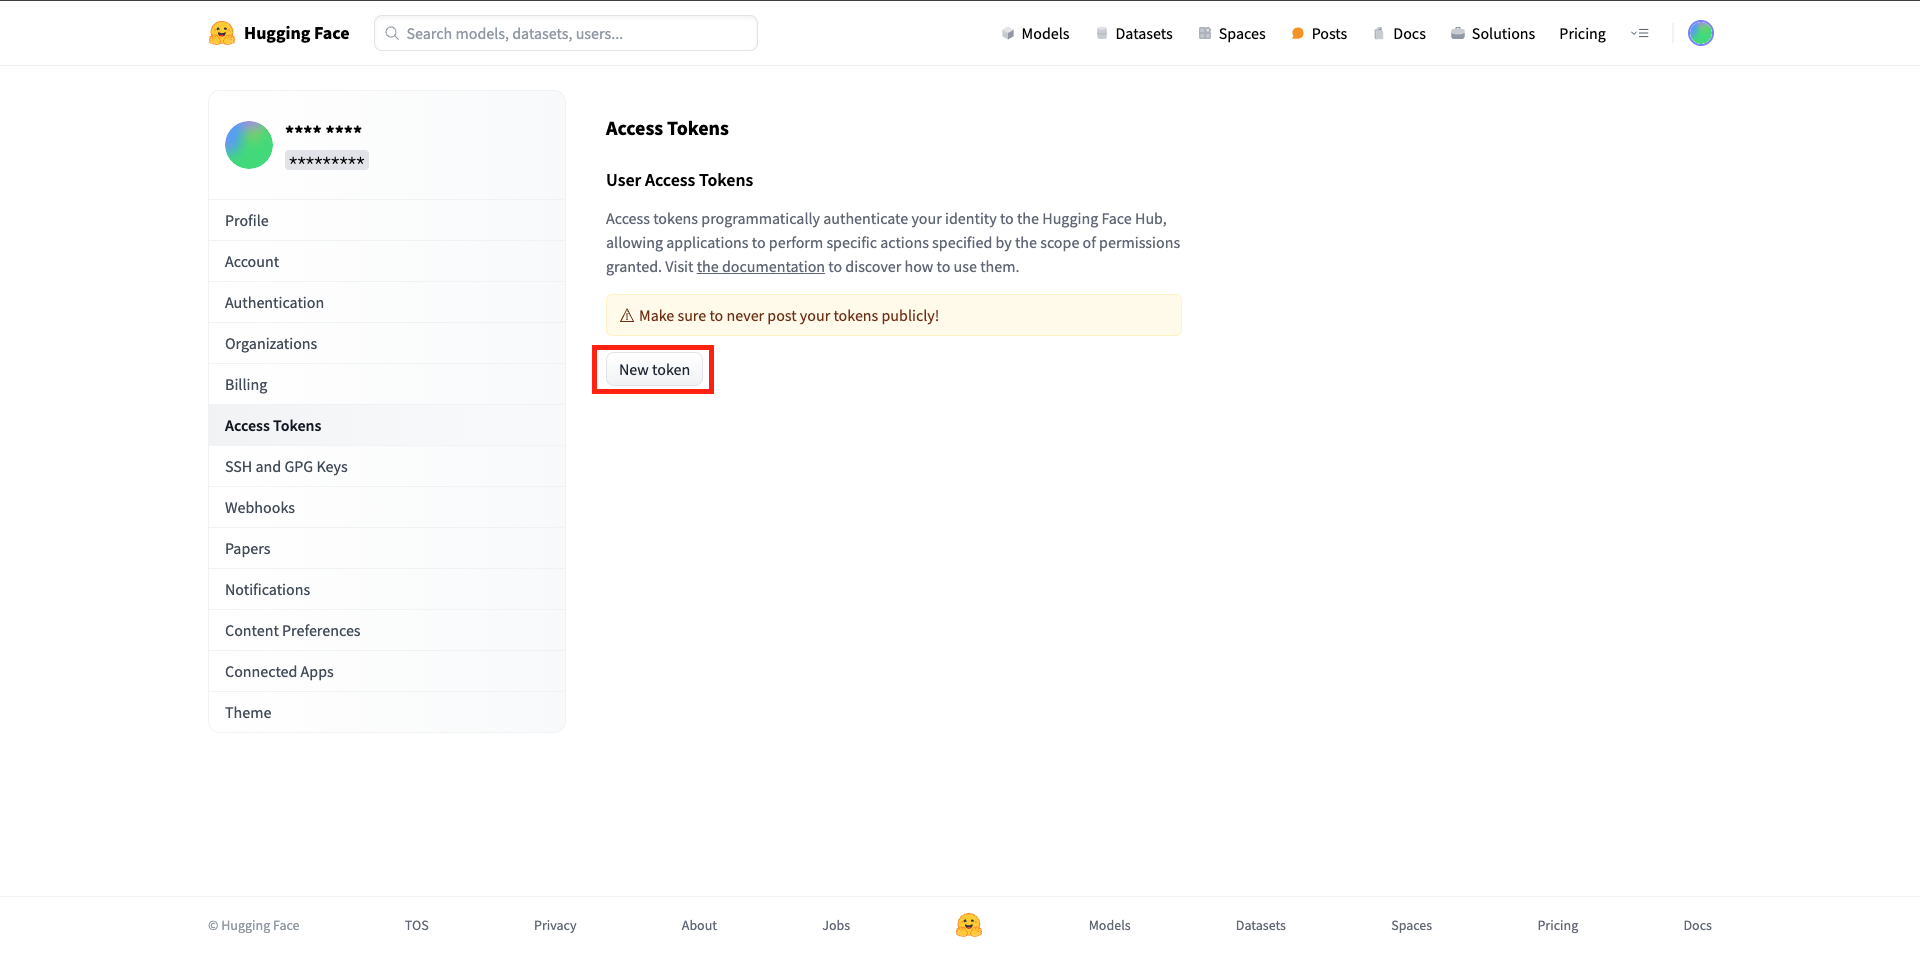
Task: Click the magnifier icon in search box
Action: point(392,33)
